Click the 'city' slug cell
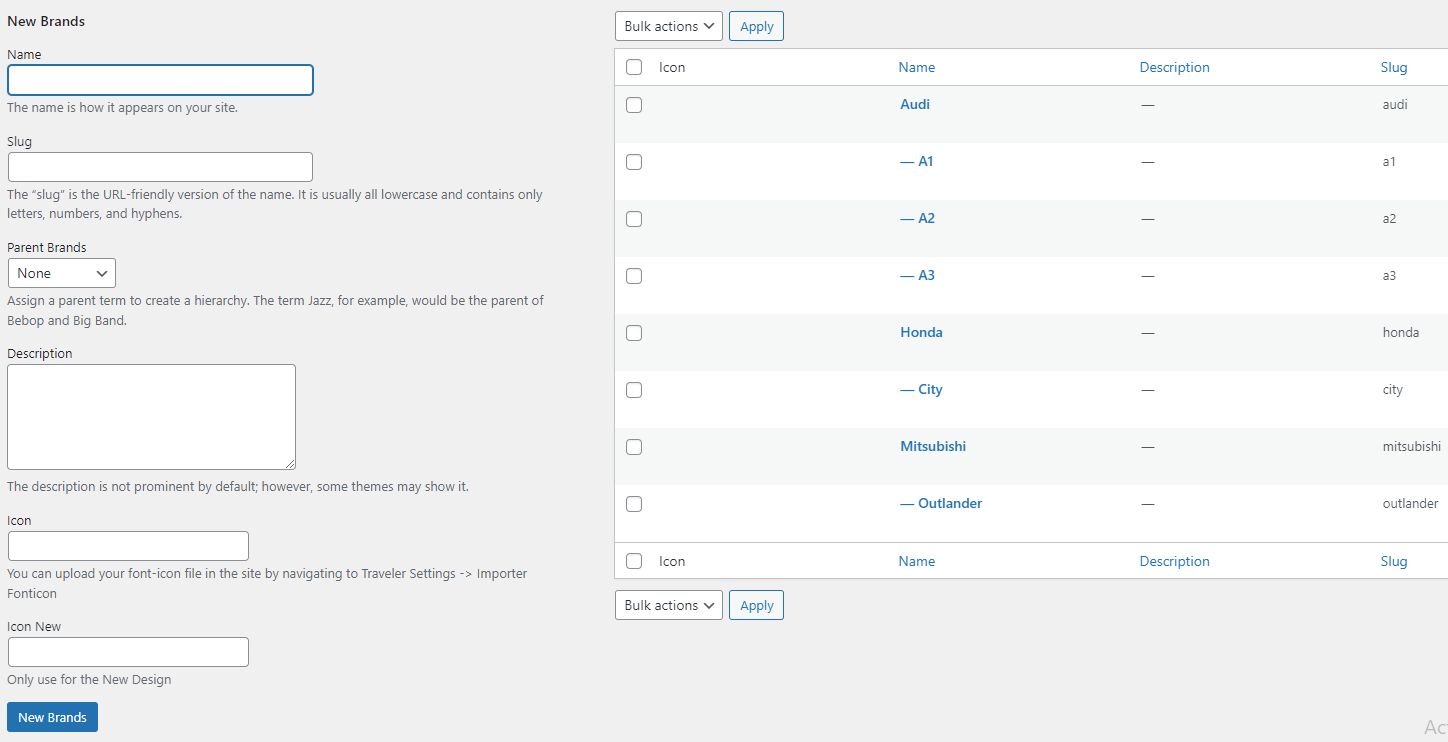The width and height of the screenshot is (1448, 742). [1393, 390]
